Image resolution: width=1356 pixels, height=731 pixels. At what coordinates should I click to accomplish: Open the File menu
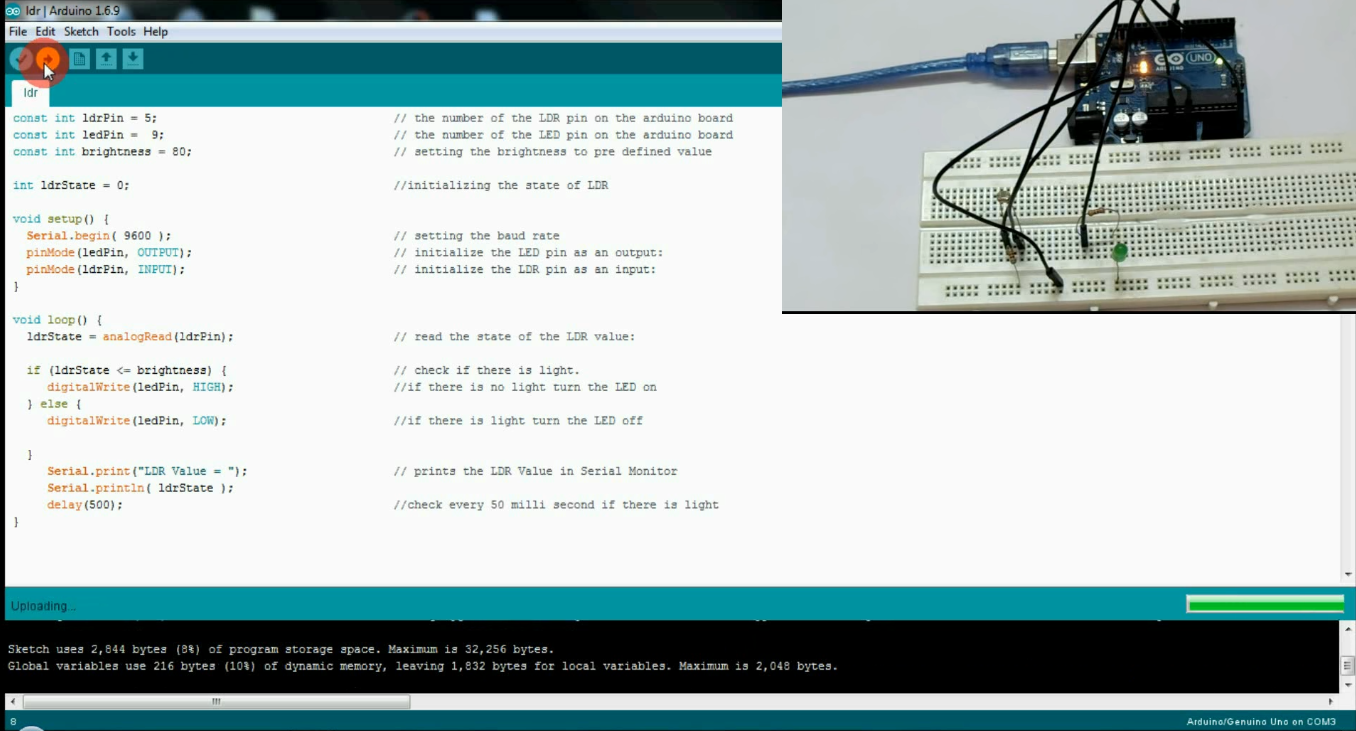(x=16, y=31)
